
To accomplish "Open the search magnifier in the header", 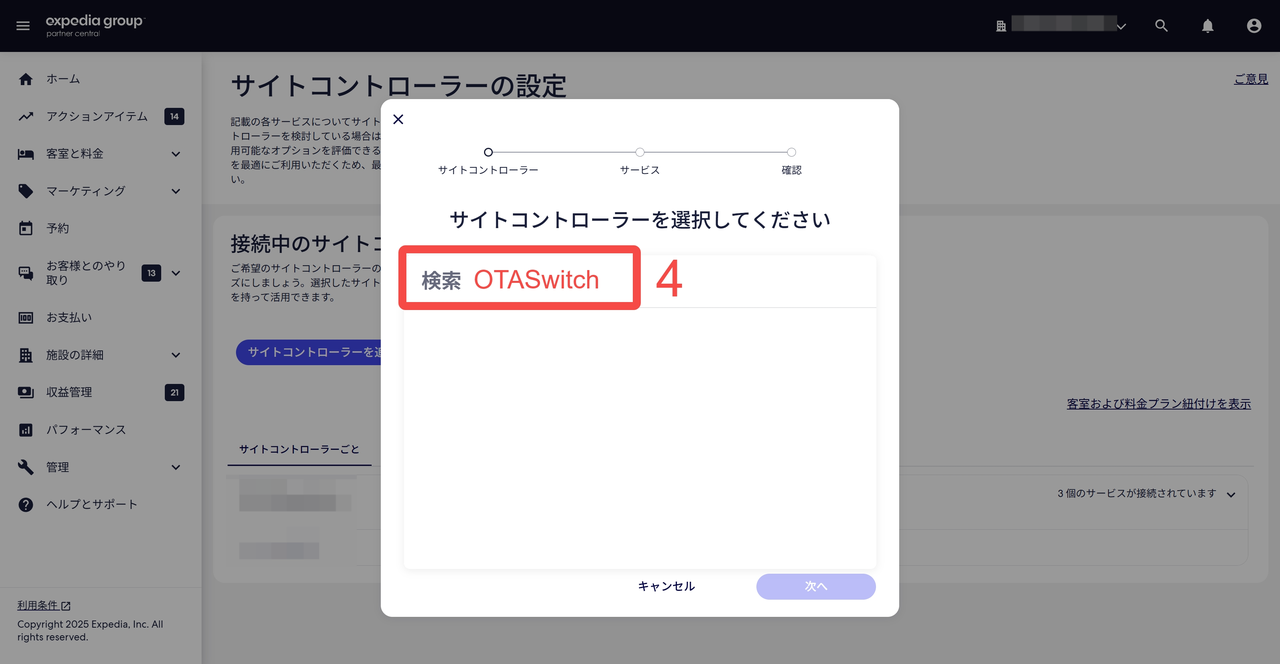I will coord(1161,26).
